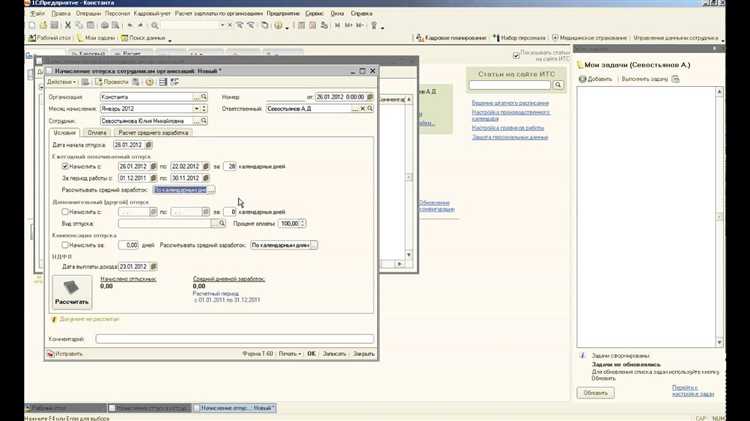Click the Cut scissors icon in main toolbar
The height and width of the screenshot is (421, 750).
coord(67,25)
